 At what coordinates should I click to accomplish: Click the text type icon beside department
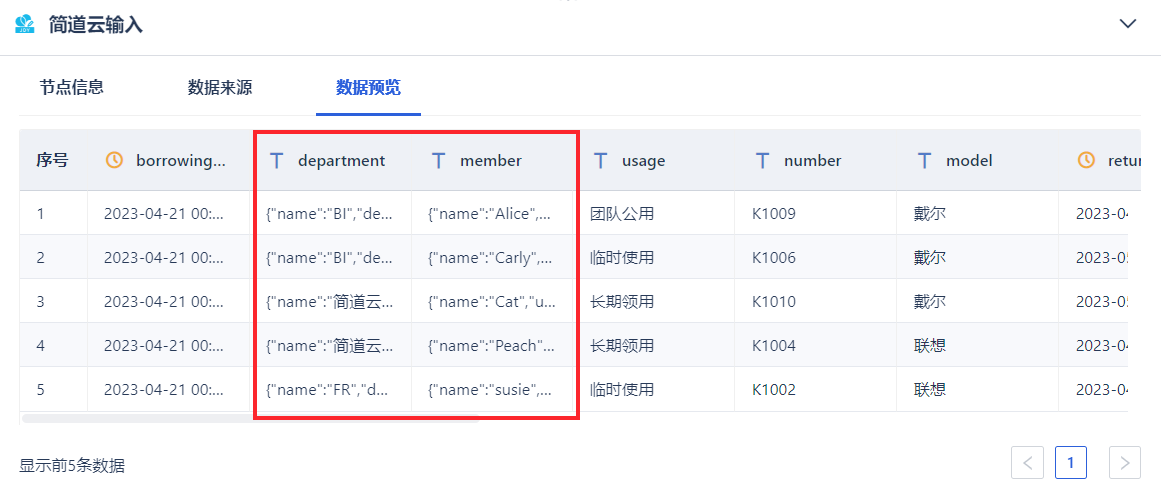click(x=277, y=160)
